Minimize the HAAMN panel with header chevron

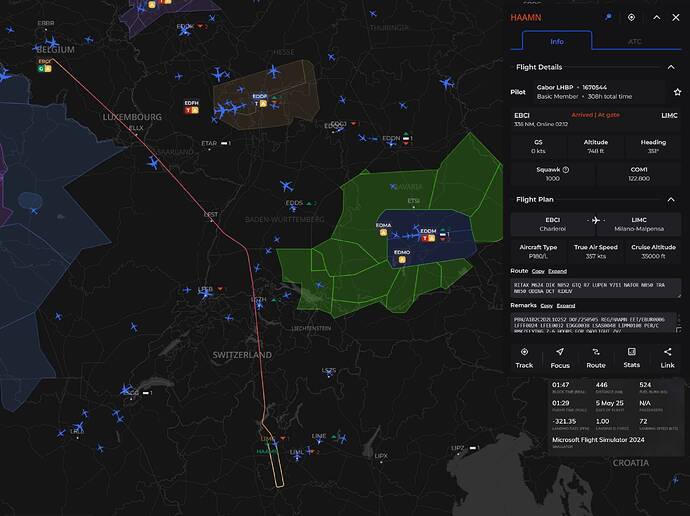657,17
